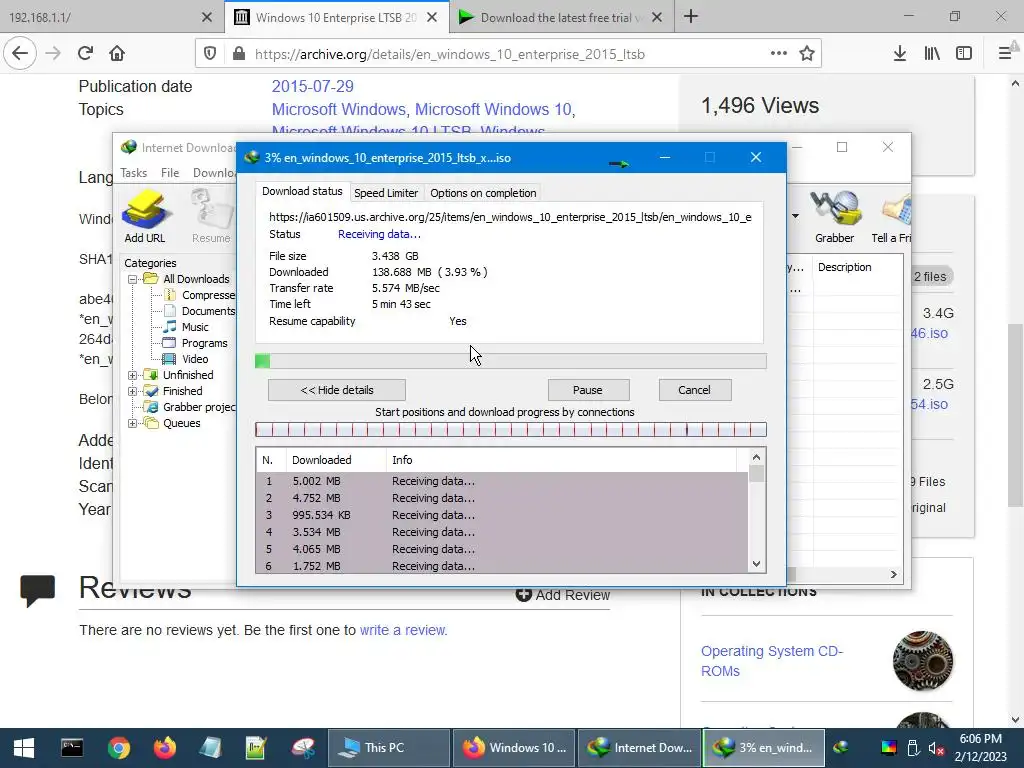Click the Description column header in IDM

coord(844,267)
